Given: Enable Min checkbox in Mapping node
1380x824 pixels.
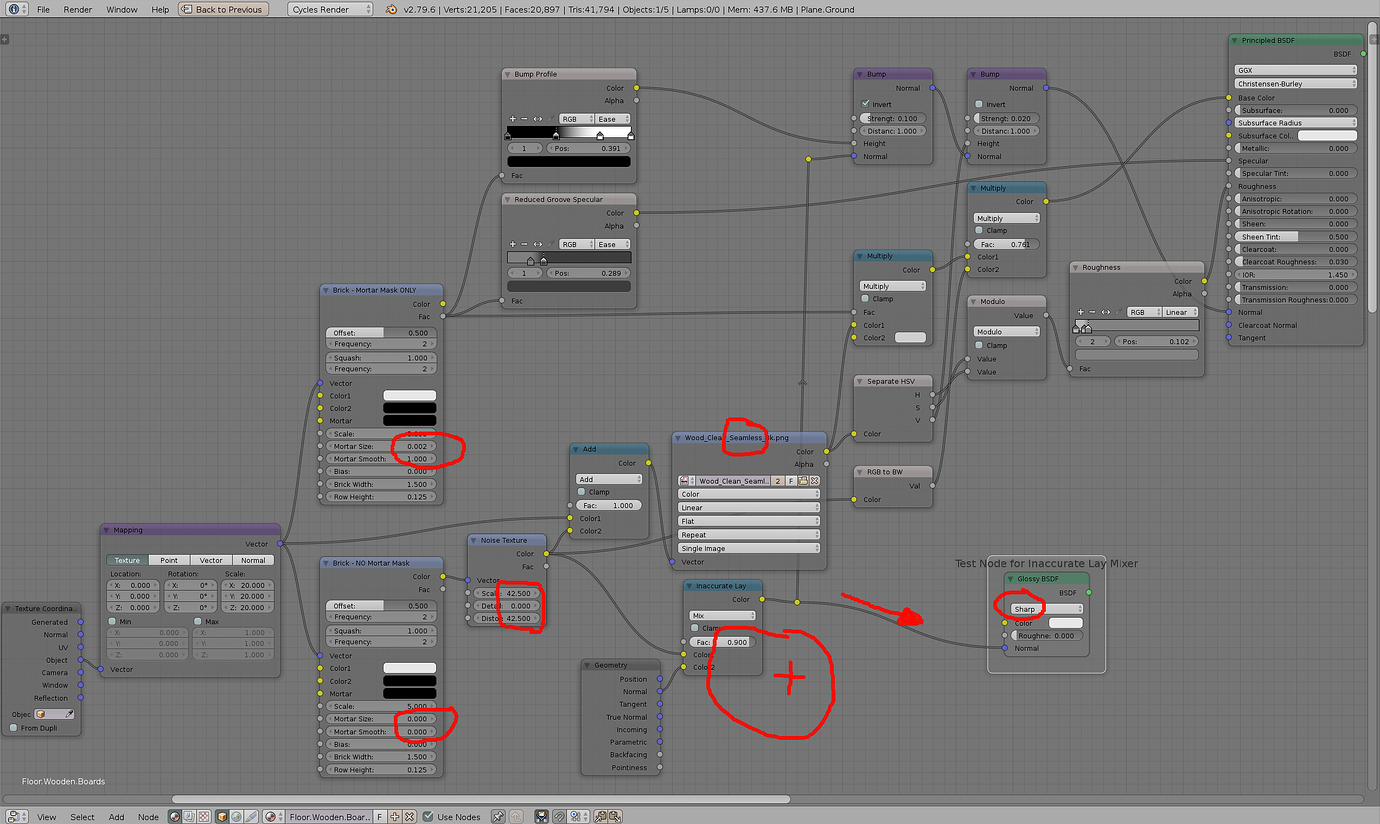Looking at the screenshot, I should click(113, 621).
